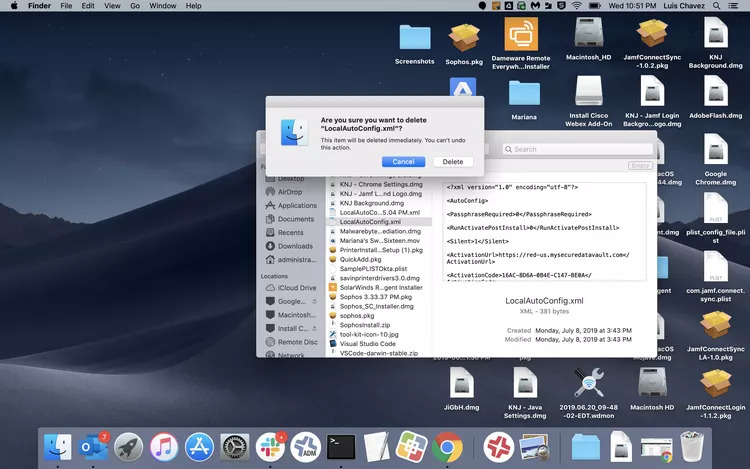This screenshot has height=469, width=750.
Task: Select iCloud Drive in Finder sidebar
Action: pos(297,288)
